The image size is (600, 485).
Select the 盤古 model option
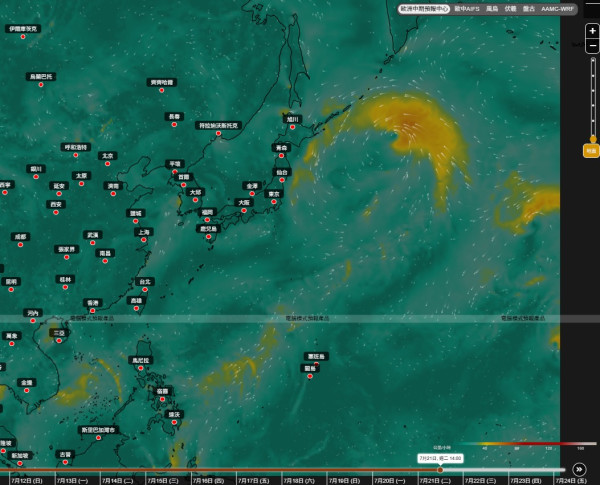(529, 9)
